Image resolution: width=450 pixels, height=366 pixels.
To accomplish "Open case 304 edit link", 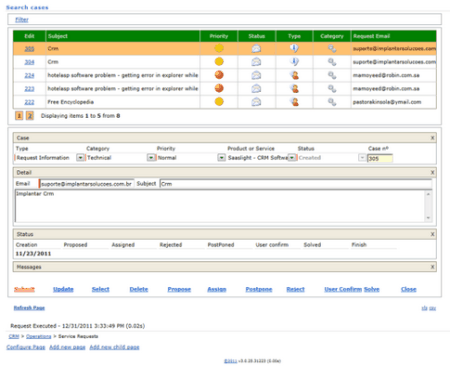I will [29, 62].
